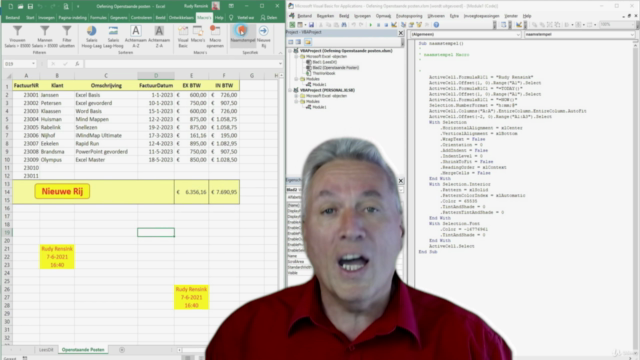Close the Project - VBAProject pane
This screenshot has width=640, height=360.
pyautogui.click(x=400, y=33)
